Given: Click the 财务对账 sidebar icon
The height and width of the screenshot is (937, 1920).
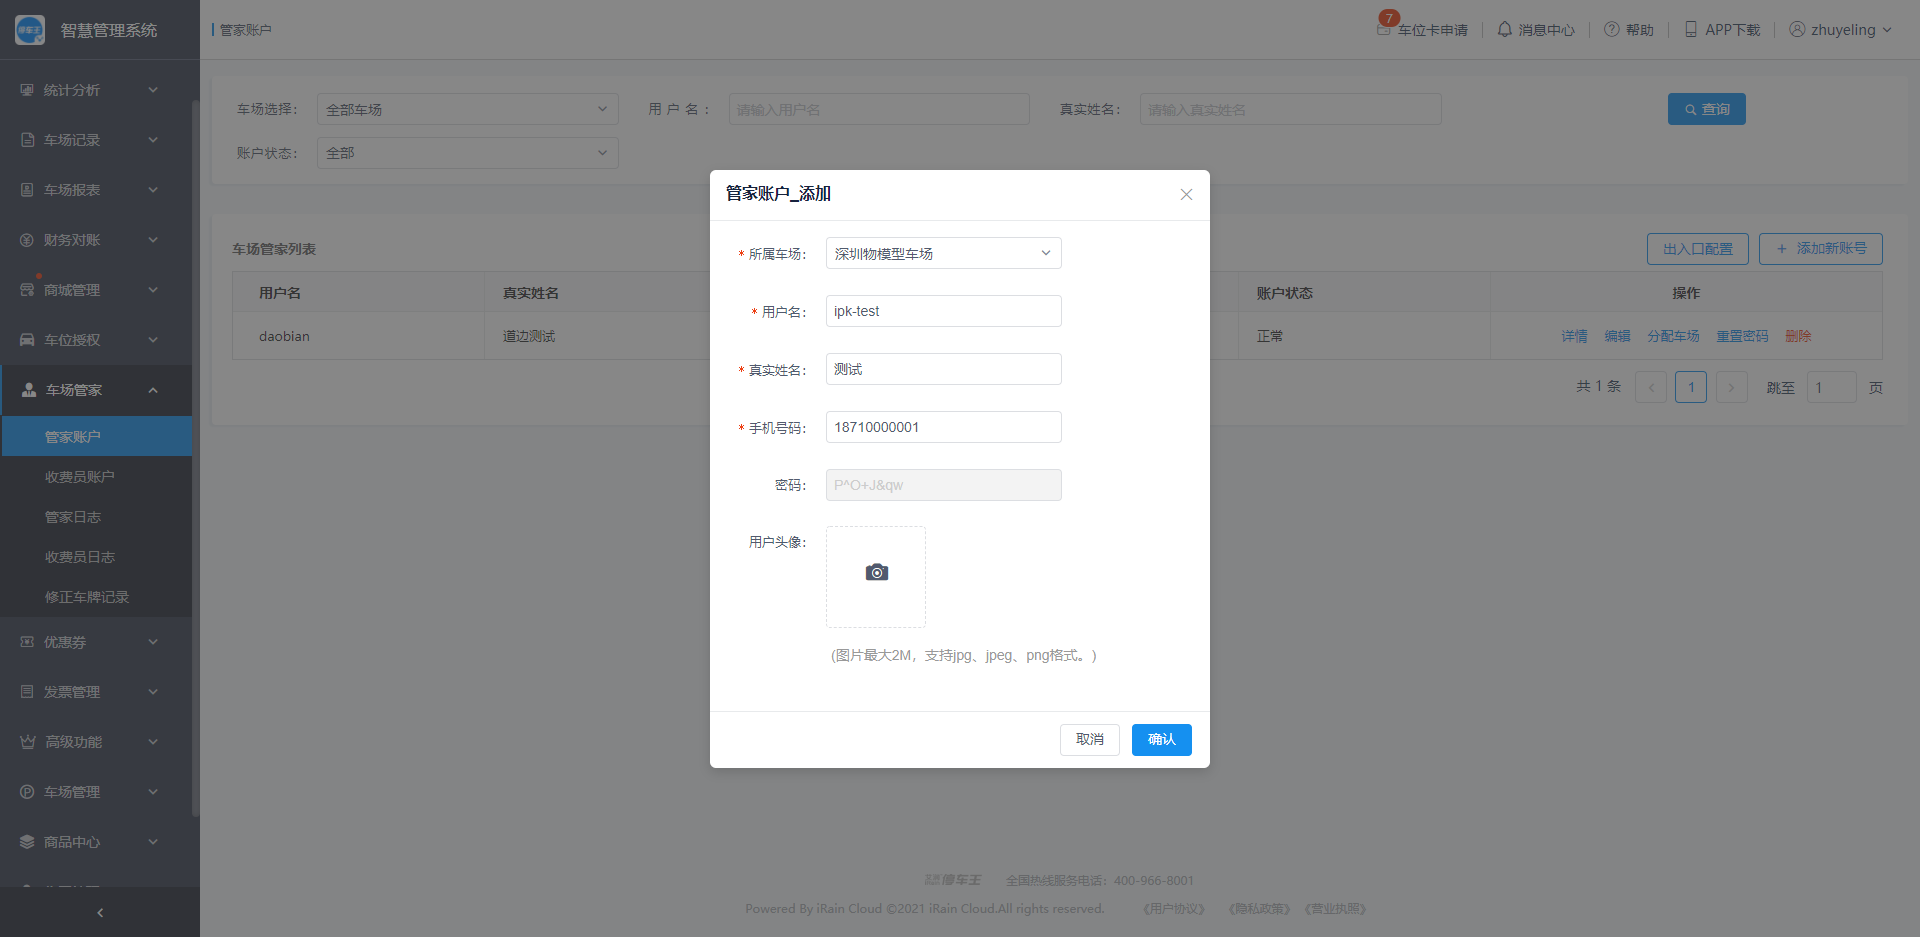Looking at the screenshot, I should 27,240.
